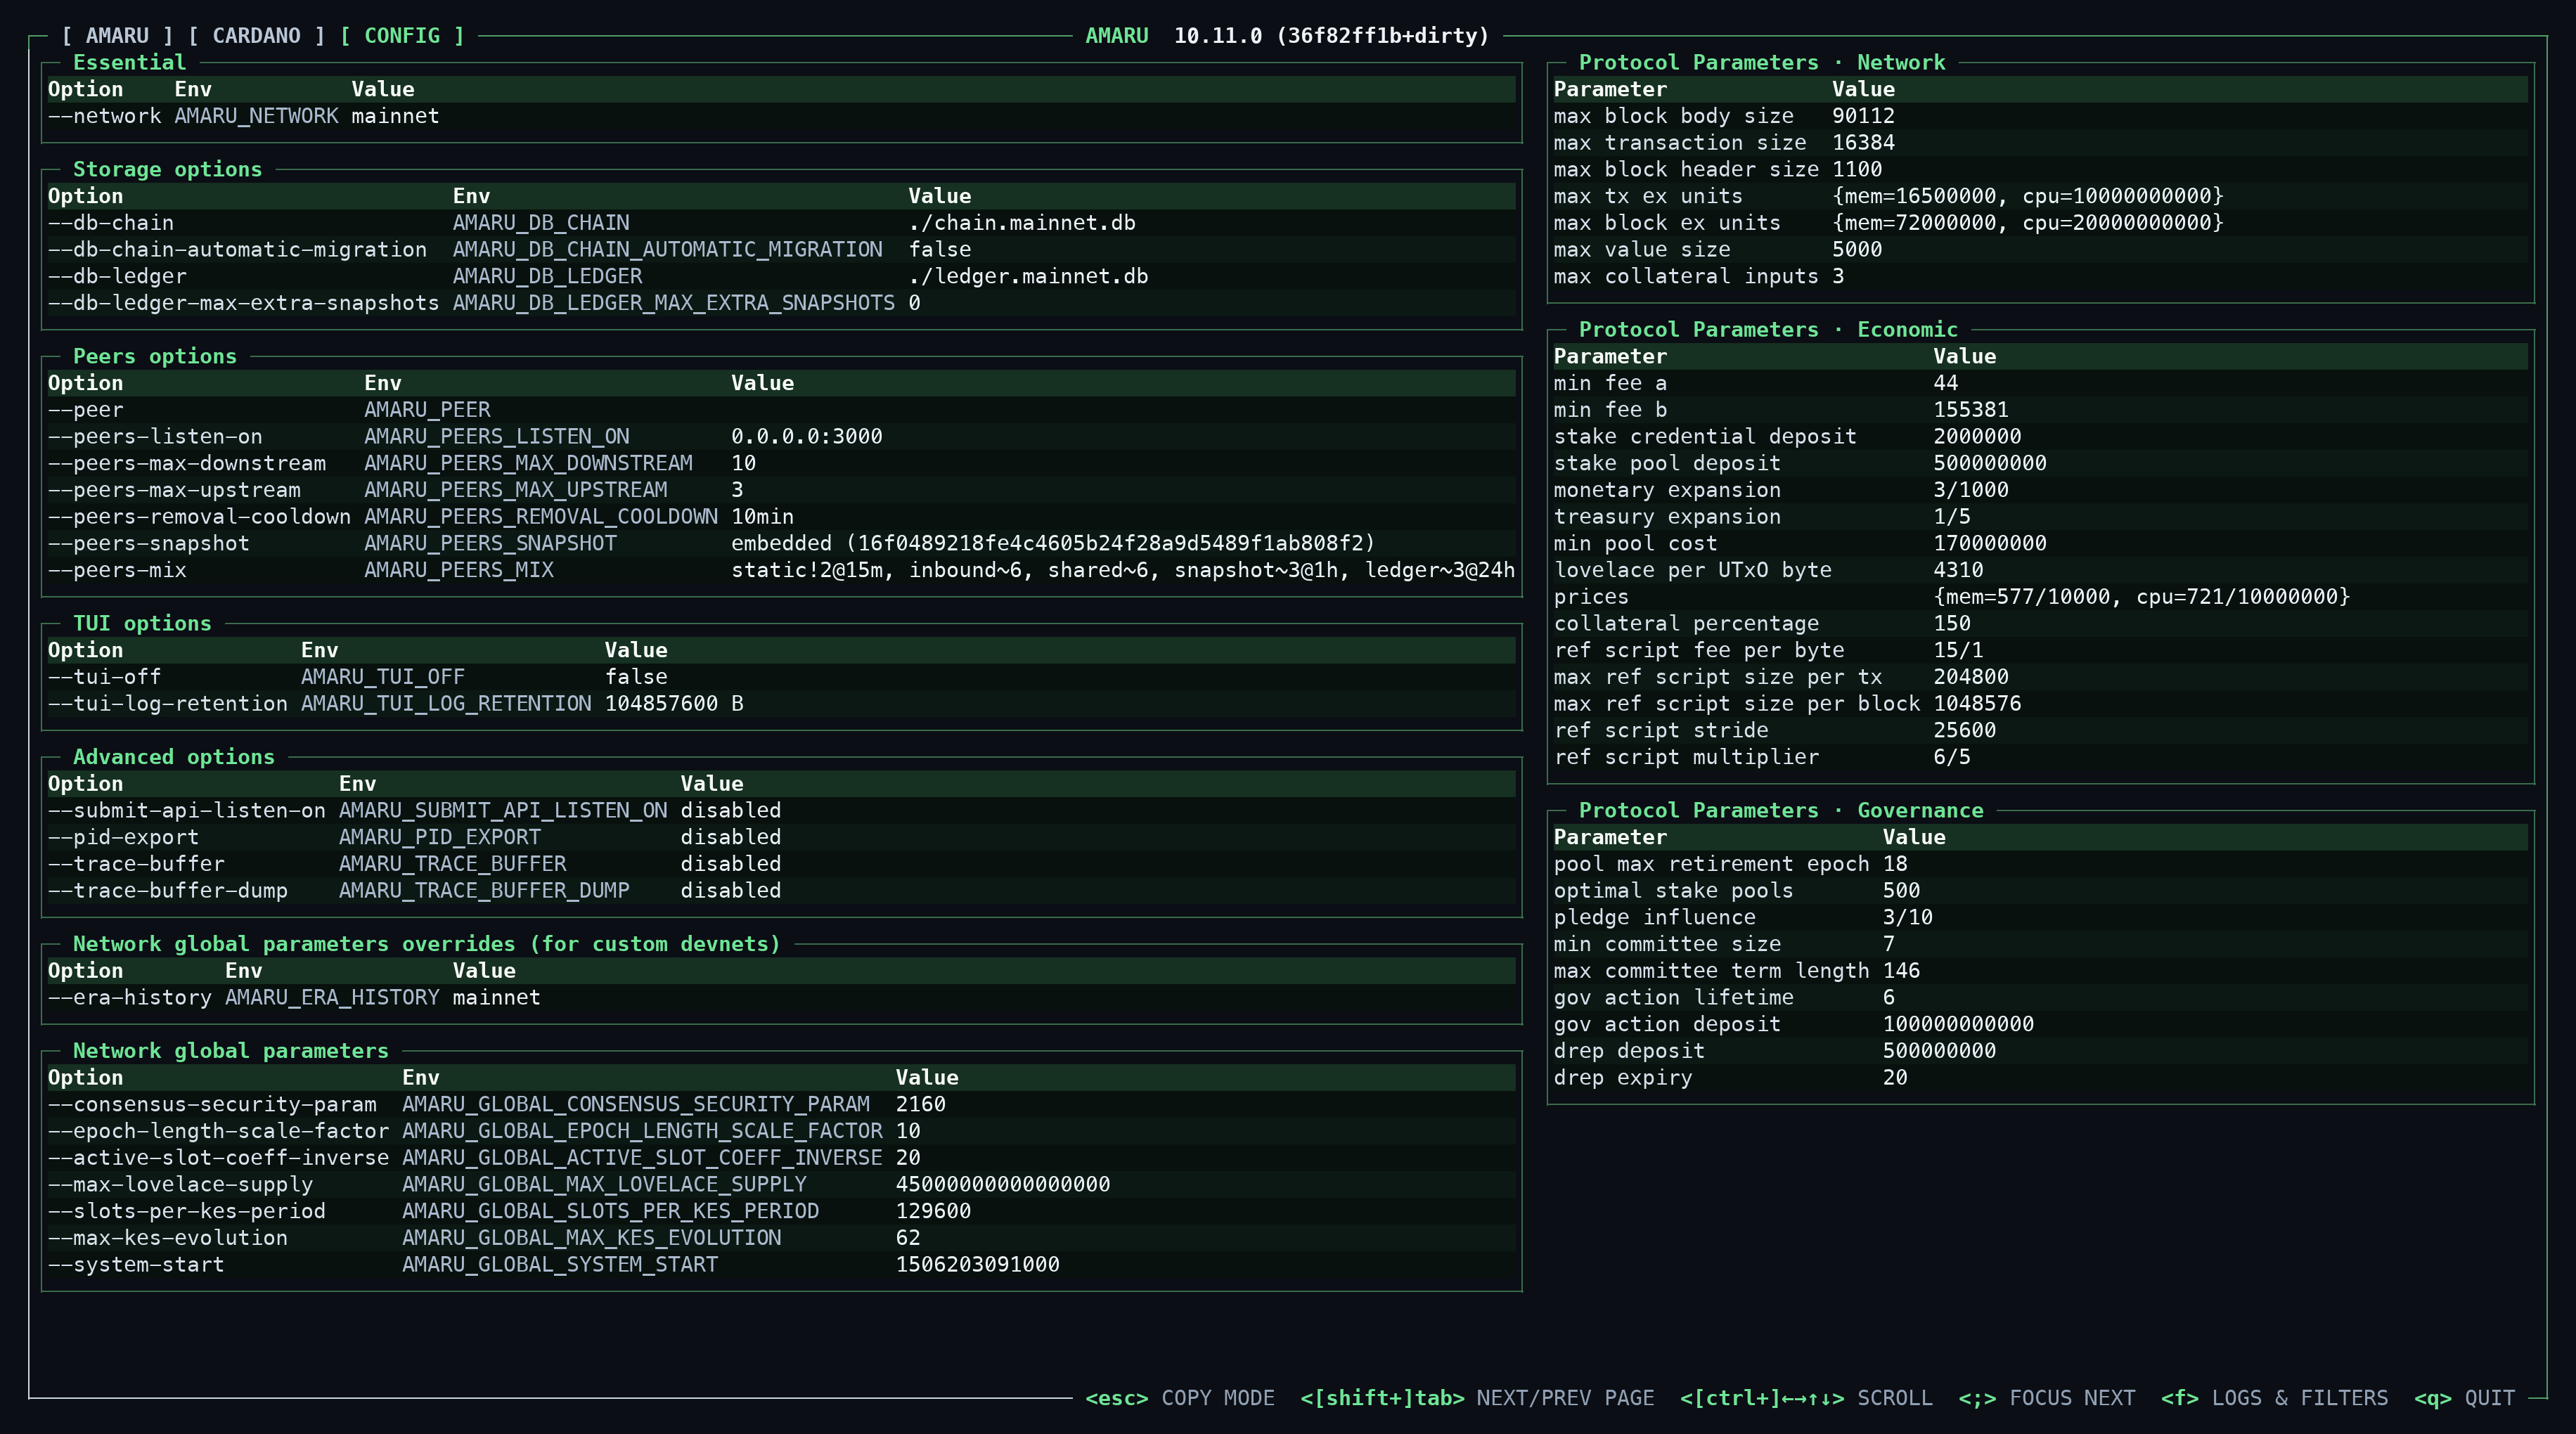Screen dimensions: 2576x1434
Task: Select the max block body size row
Action: click(x=2040, y=116)
